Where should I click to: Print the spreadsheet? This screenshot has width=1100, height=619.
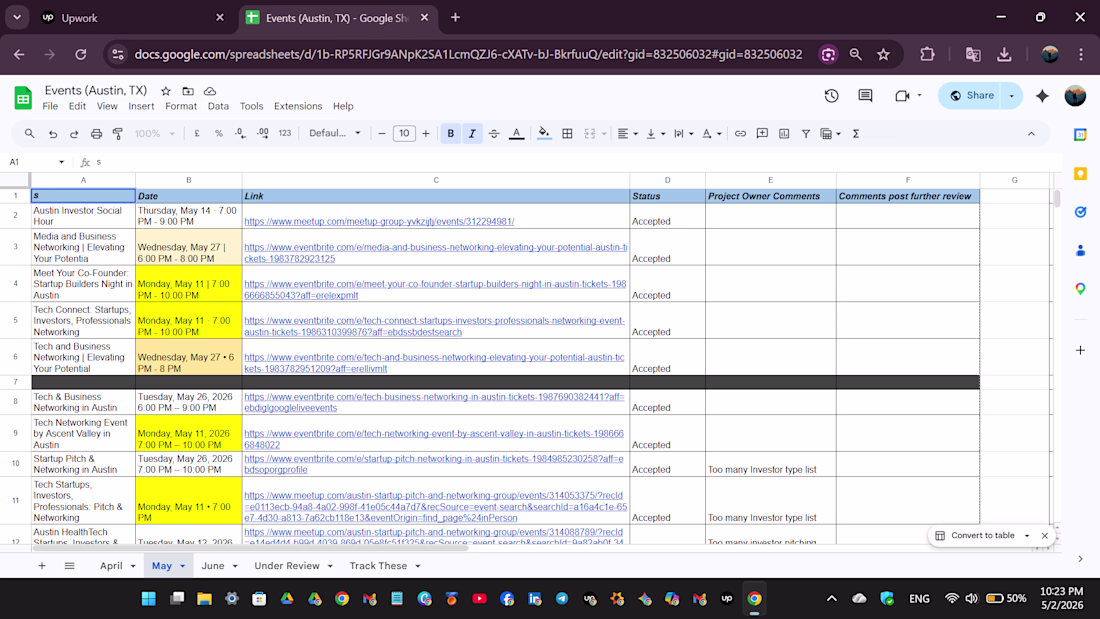tap(96, 133)
